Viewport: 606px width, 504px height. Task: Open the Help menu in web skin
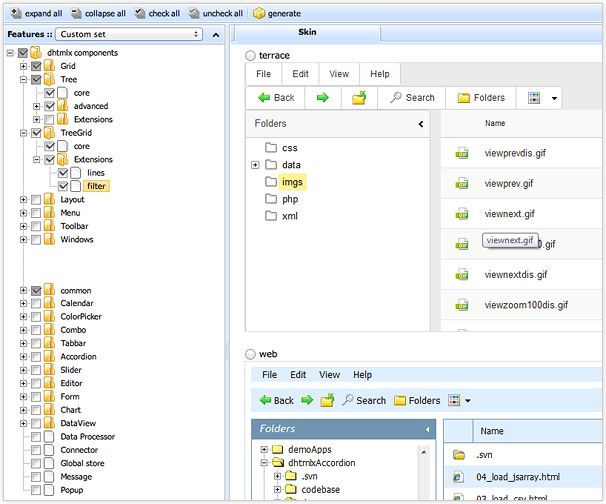(x=363, y=375)
